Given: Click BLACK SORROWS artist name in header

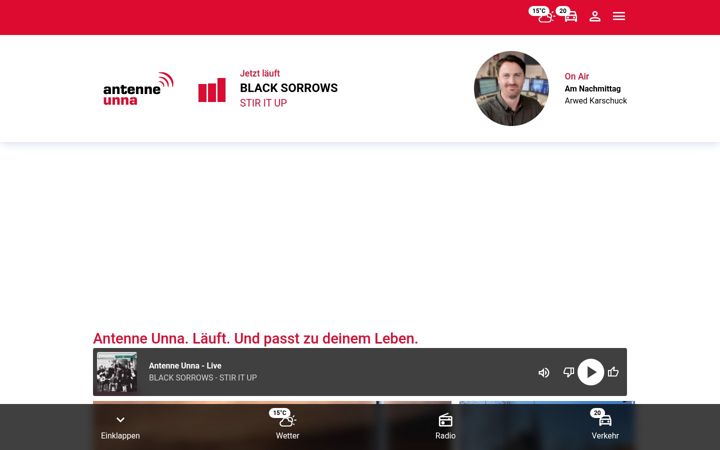Looking at the screenshot, I should (x=289, y=88).
